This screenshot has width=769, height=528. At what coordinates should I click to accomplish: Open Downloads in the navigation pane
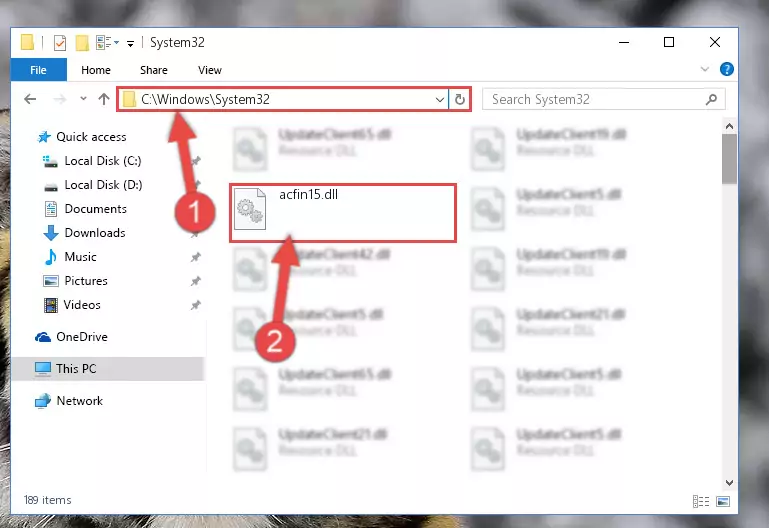[95, 233]
